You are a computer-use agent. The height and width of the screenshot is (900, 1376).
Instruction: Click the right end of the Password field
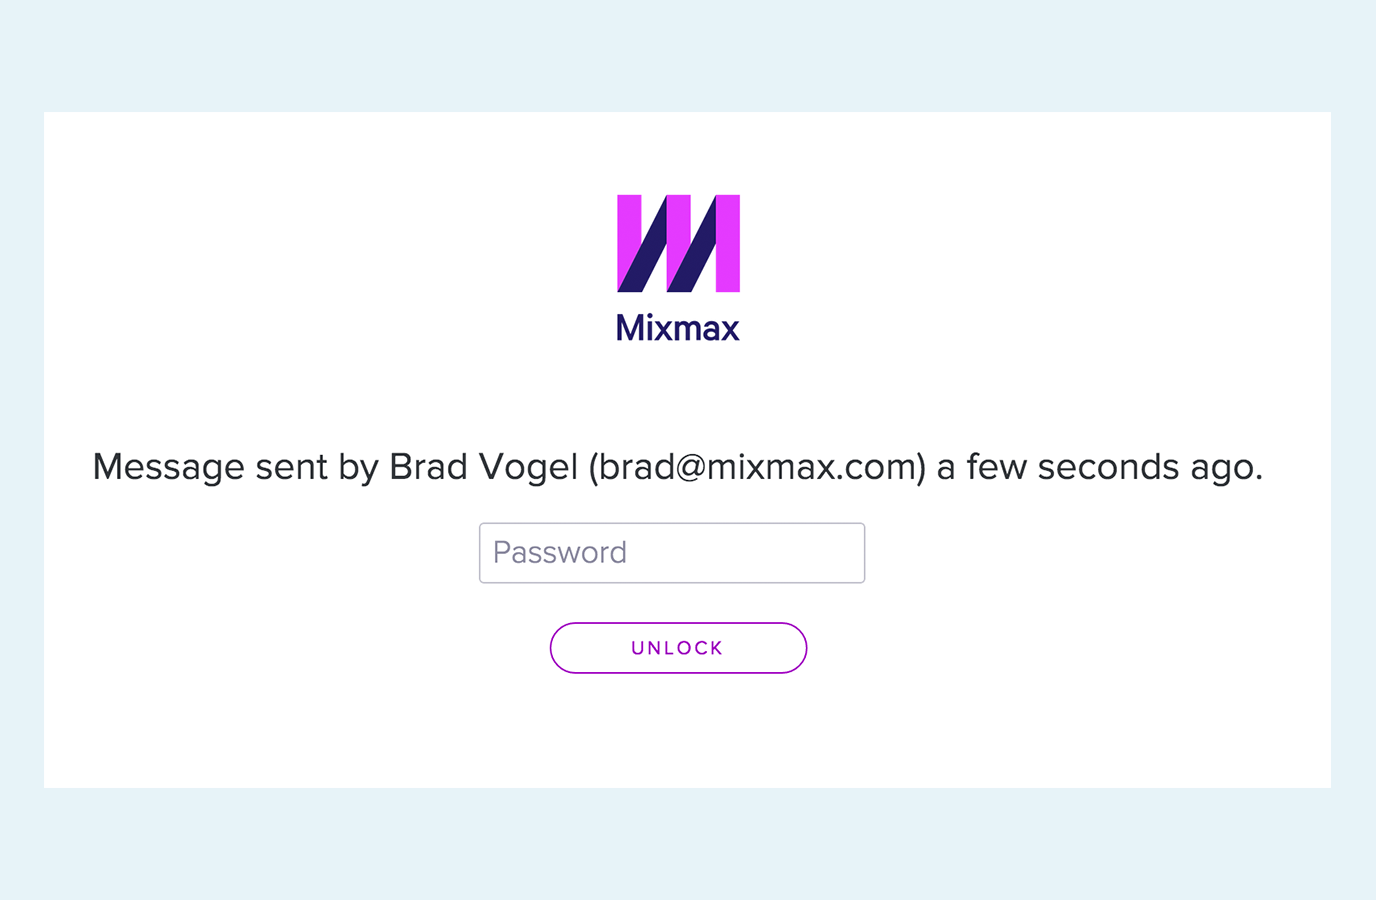(x=845, y=553)
